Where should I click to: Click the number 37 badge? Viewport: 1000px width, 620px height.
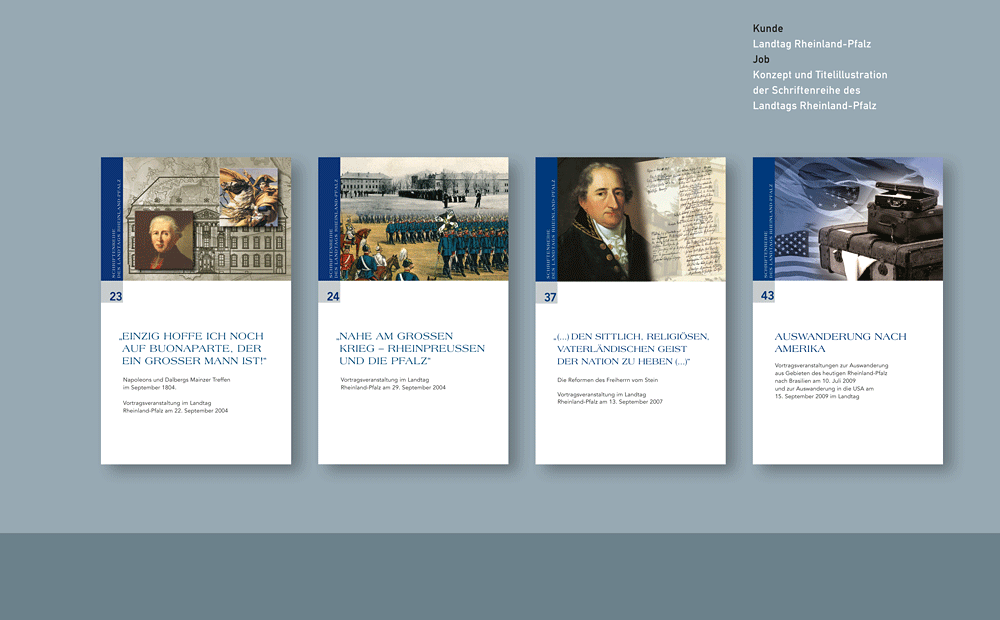[x=550, y=296]
